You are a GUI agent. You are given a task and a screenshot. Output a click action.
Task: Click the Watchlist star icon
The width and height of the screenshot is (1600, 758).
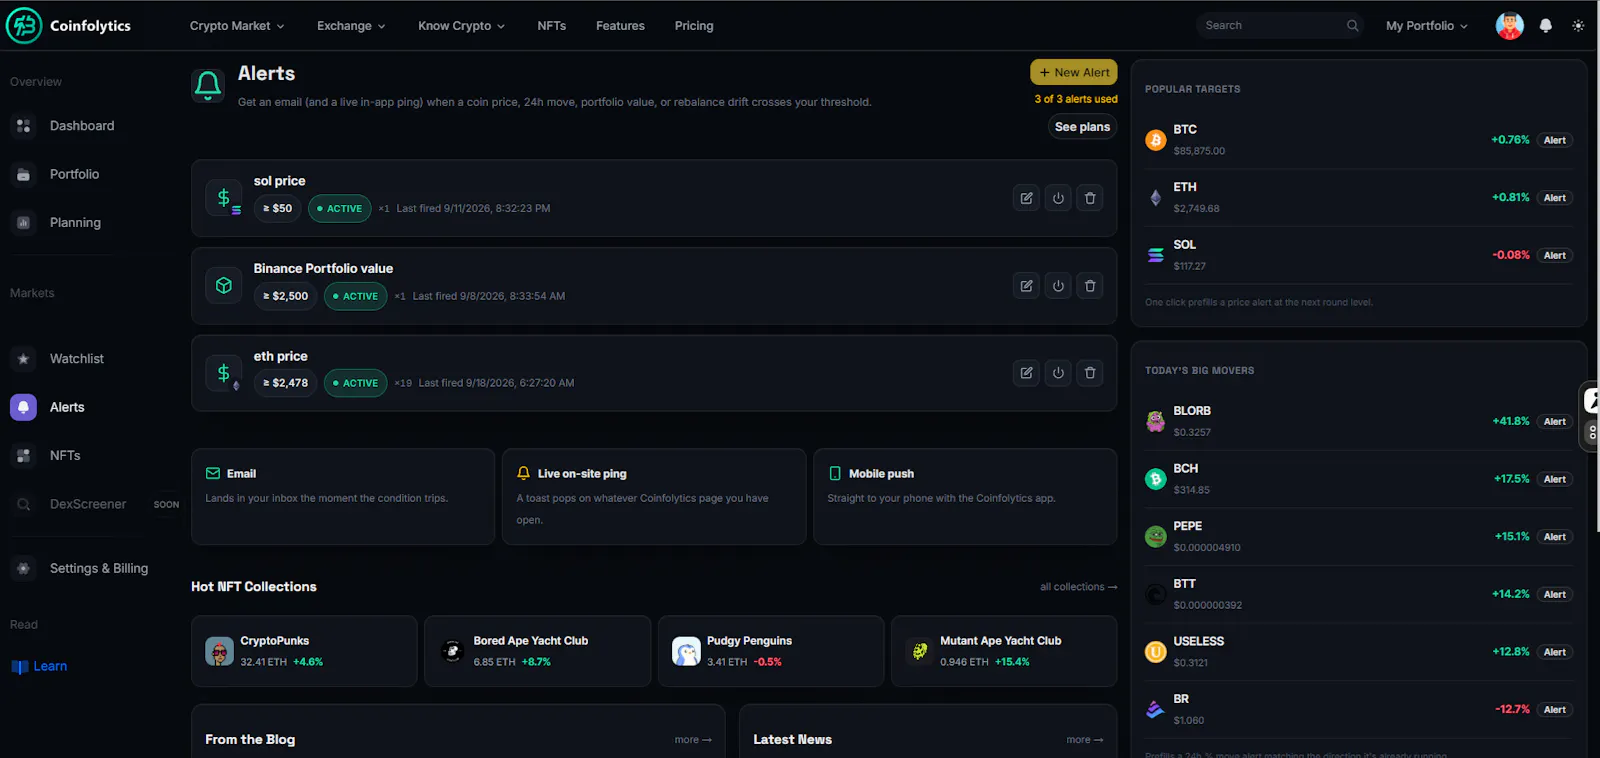(23, 359)
